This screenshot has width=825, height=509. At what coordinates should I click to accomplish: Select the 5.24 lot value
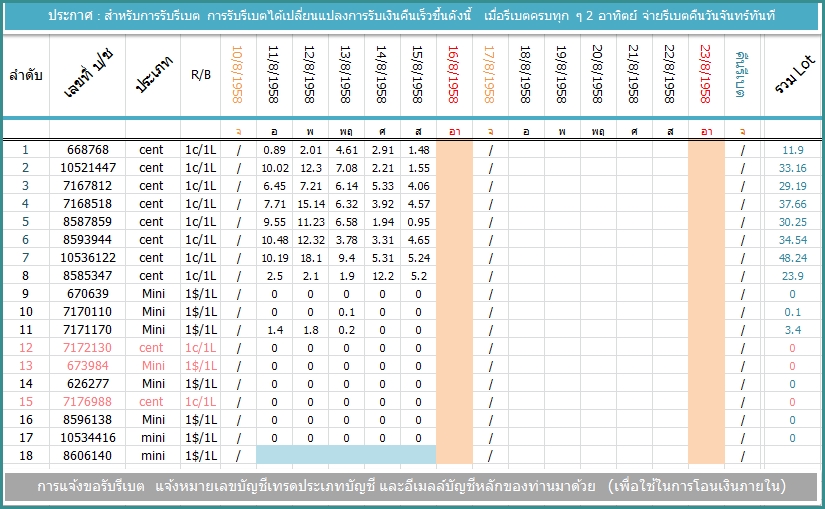click(419, 257)
